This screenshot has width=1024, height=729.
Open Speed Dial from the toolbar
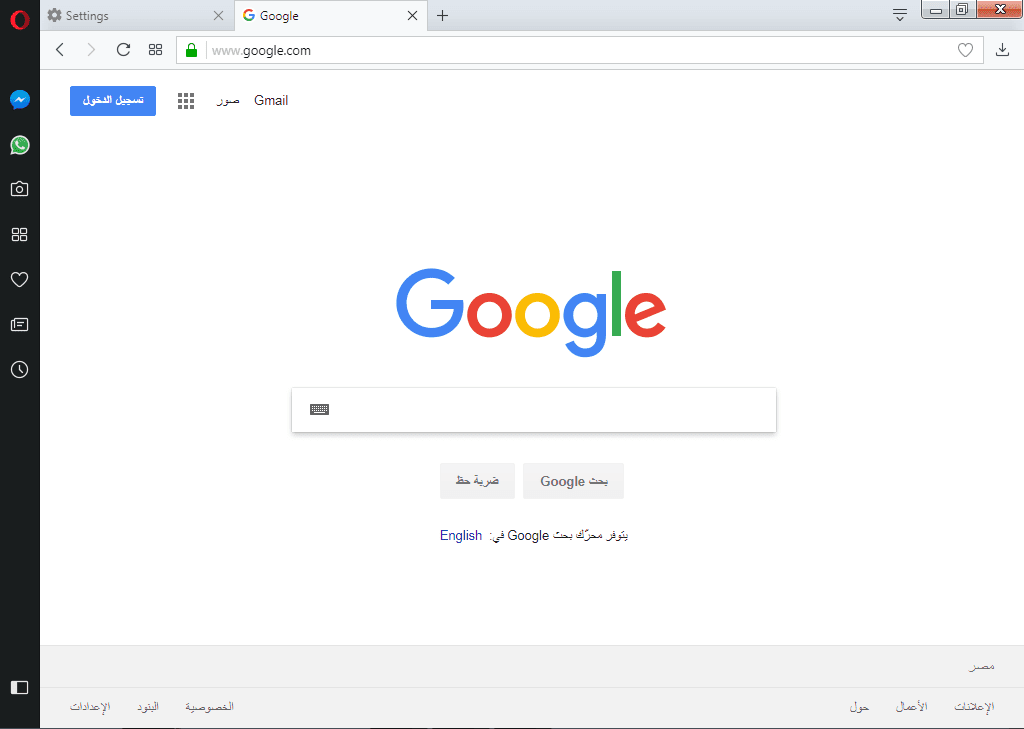[155, 50]
